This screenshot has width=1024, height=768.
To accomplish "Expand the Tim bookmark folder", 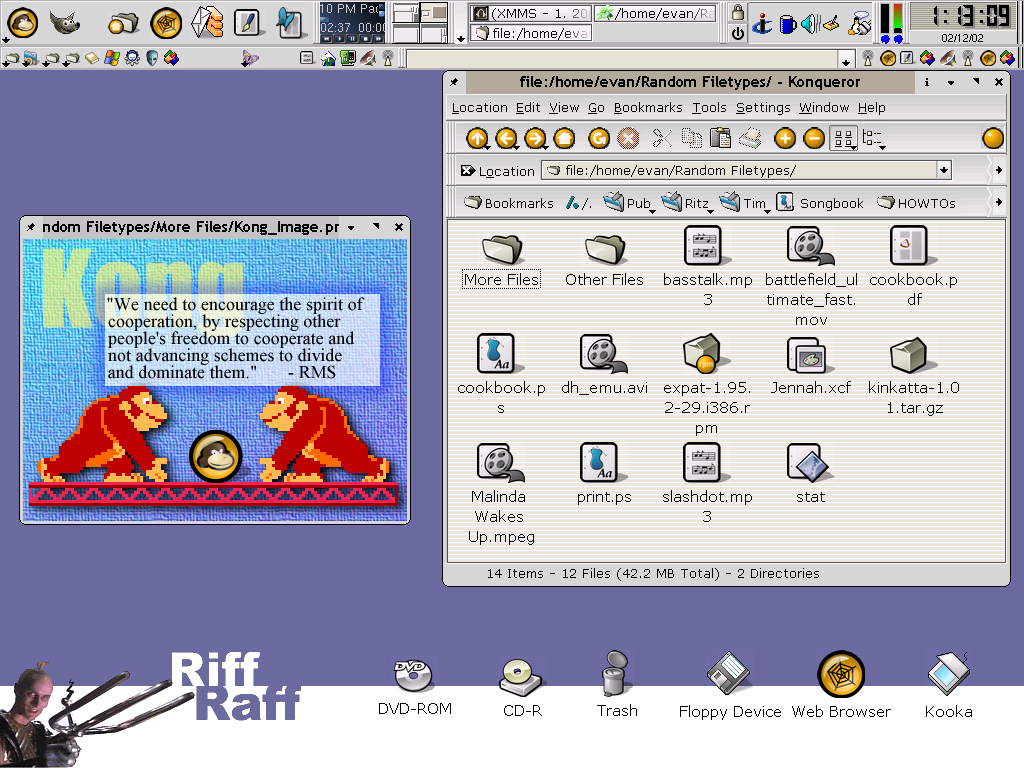I will point(744,203).
